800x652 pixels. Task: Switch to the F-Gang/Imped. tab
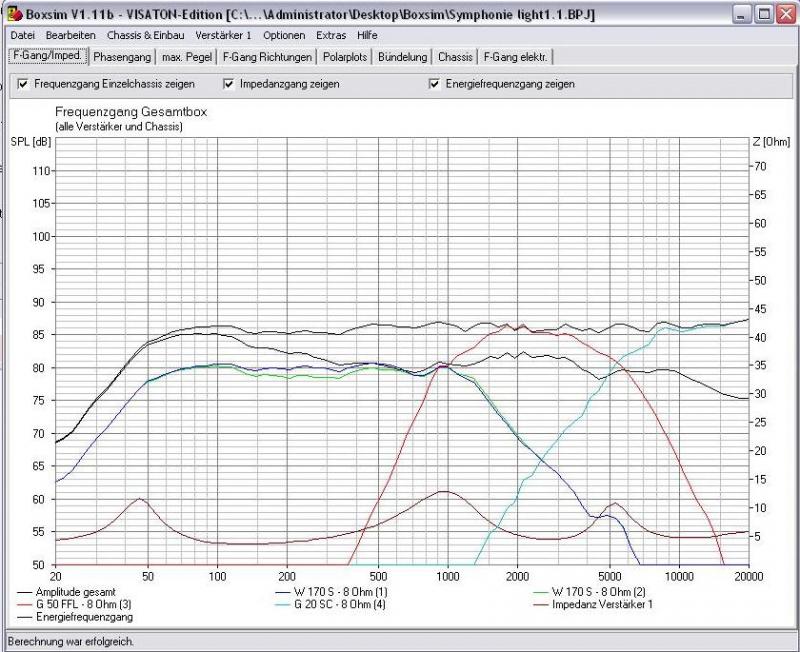pos(47,55)
